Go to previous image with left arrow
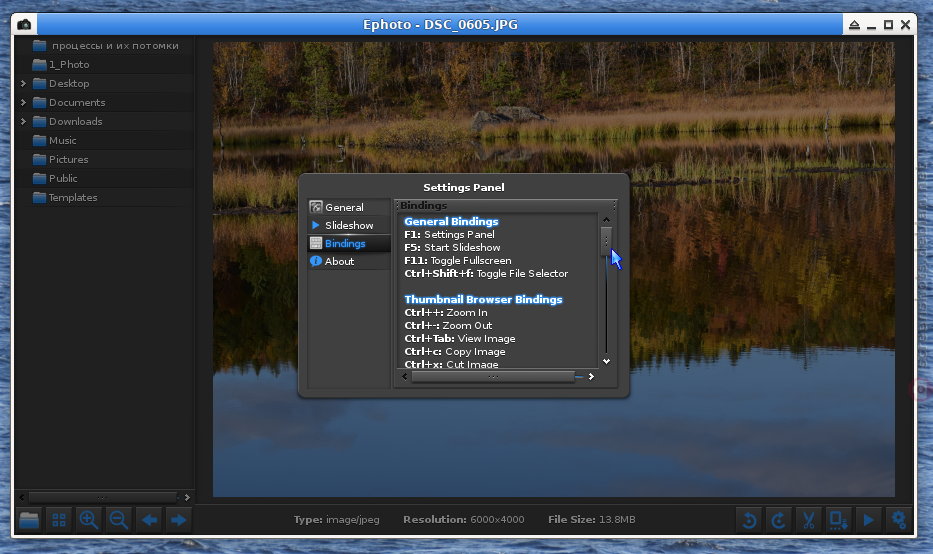Image resolution: width=933 pixels, height=554 pixels. [149, 520]
